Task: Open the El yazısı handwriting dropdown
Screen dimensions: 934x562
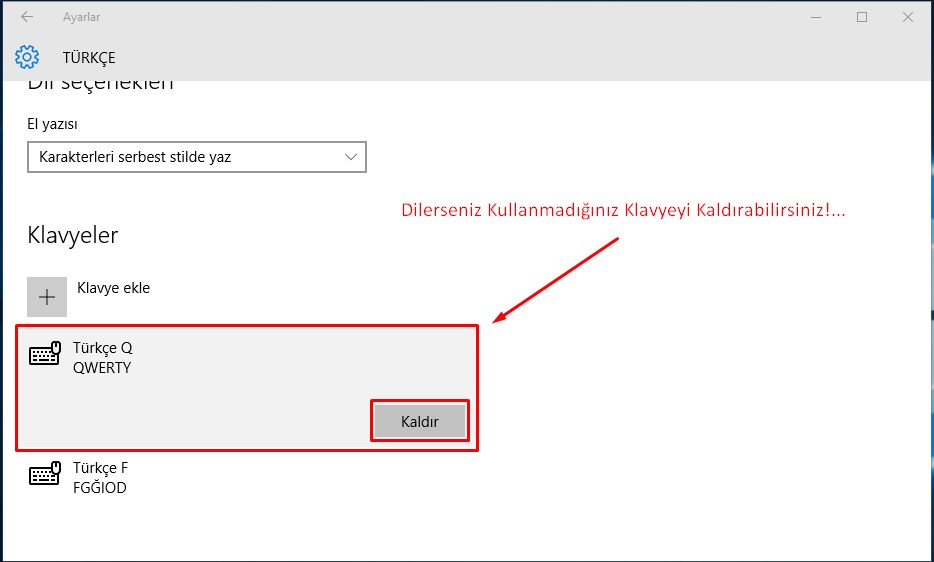Action: click(x=196, y=157)
